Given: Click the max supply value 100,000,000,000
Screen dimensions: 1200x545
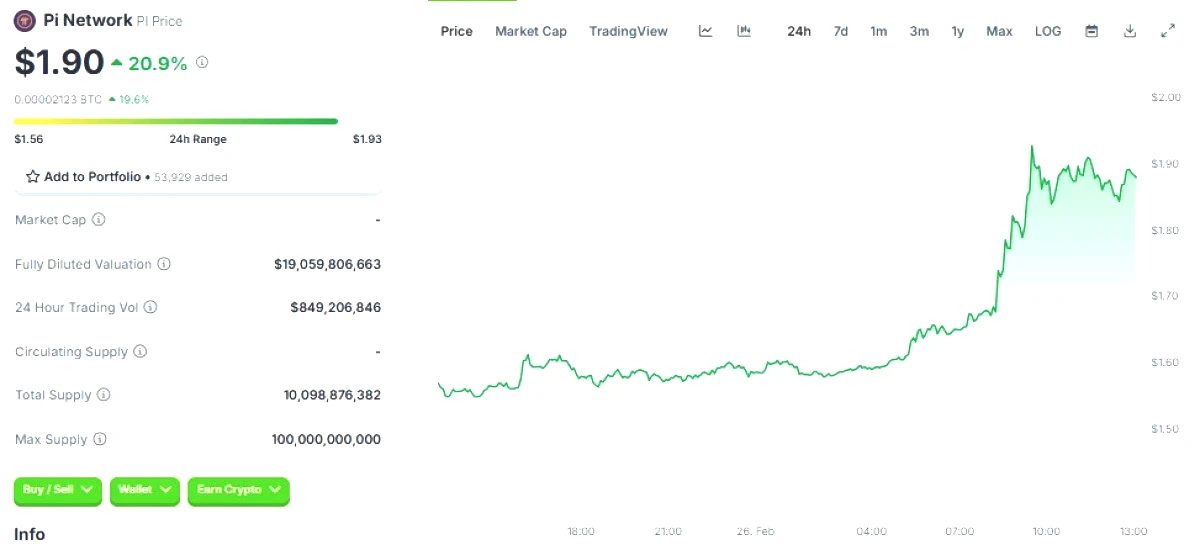Looking at the screenshot, I should (x=326, y=439).
